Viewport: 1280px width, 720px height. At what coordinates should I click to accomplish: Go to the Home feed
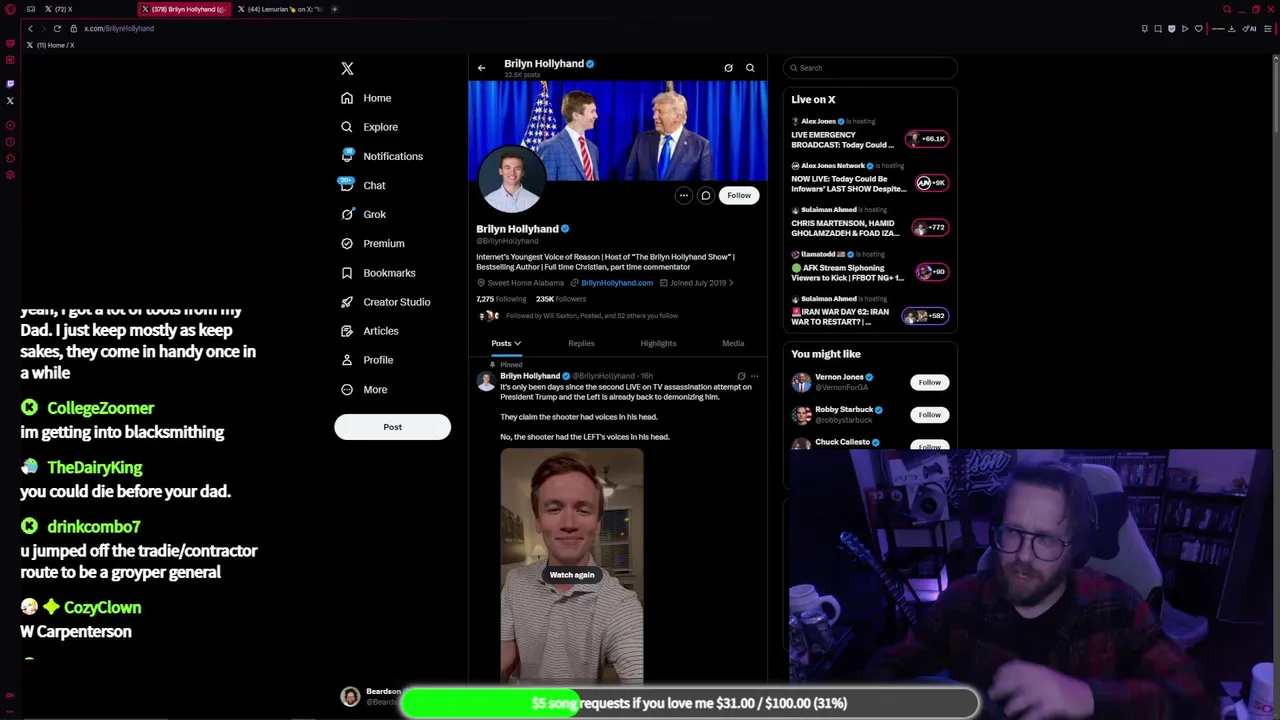[x=366, y=98]
